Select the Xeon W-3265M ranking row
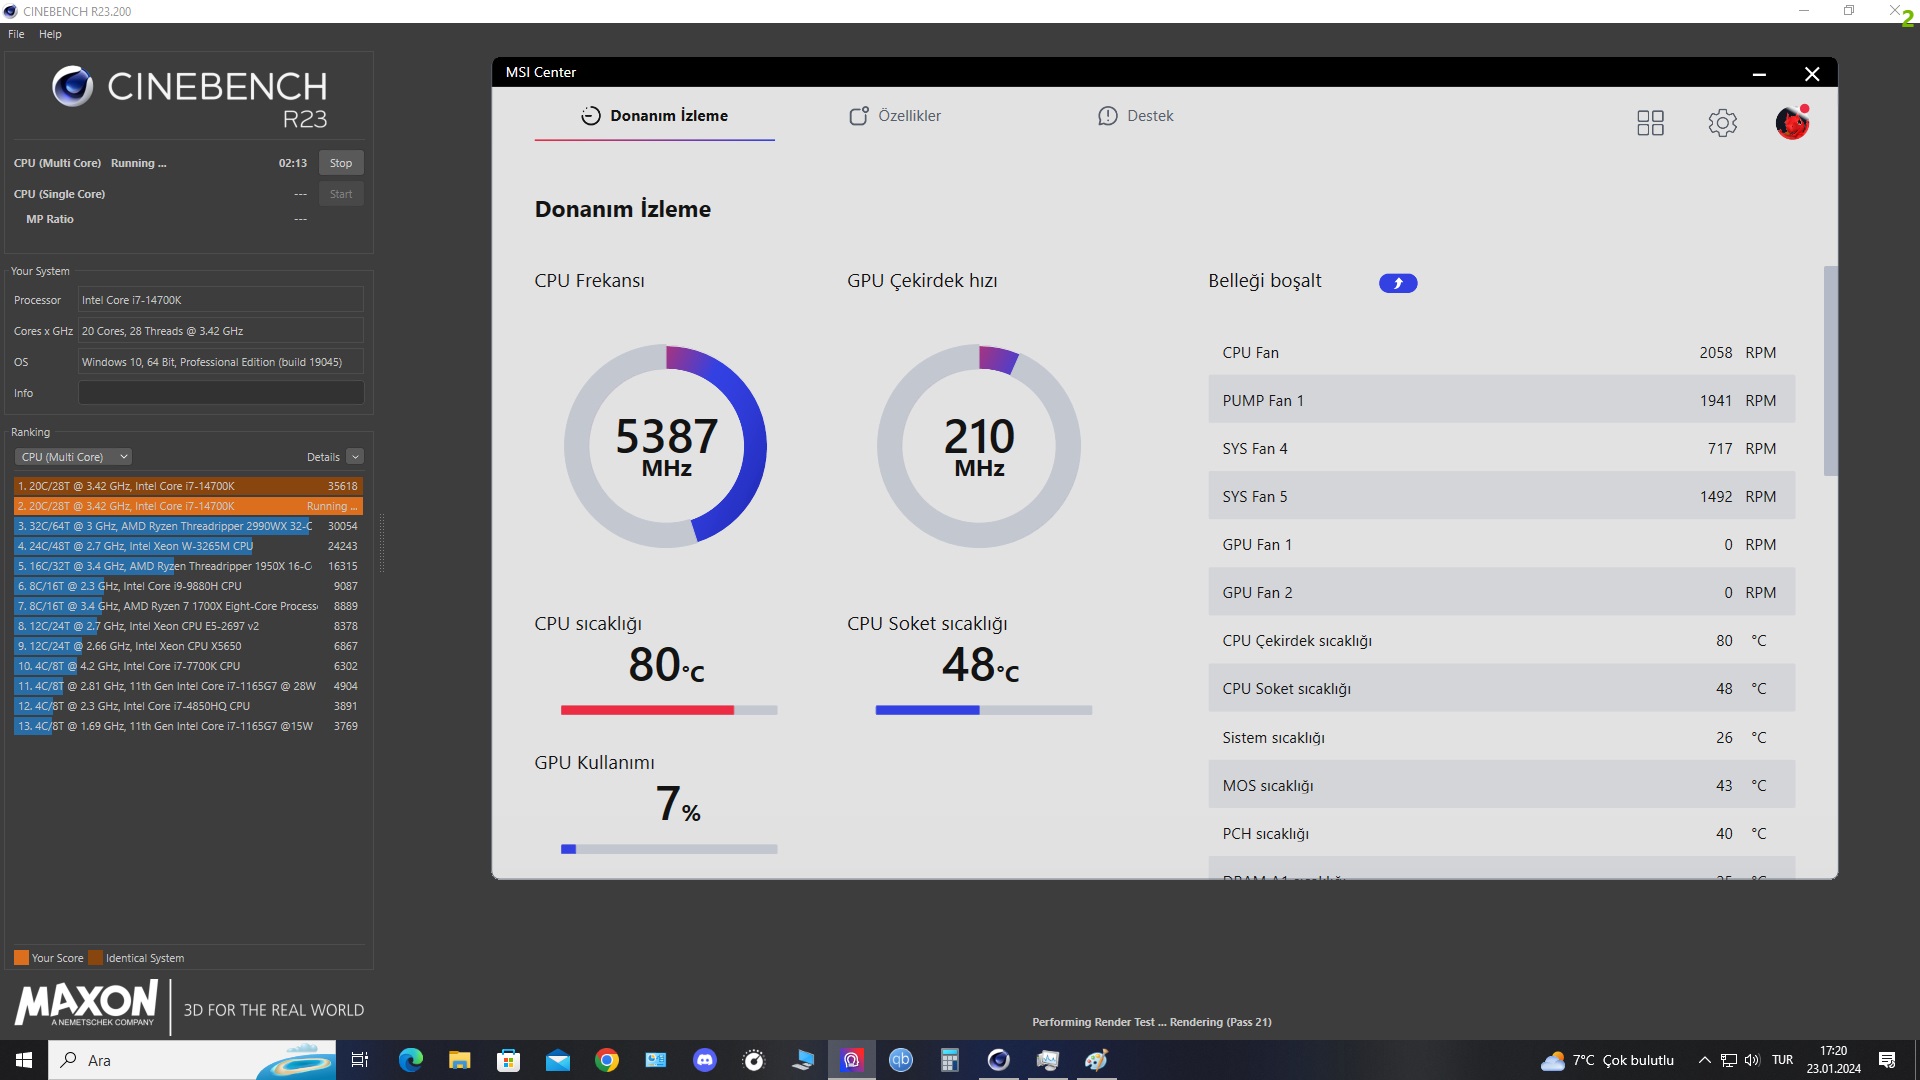 click(x=188, y=546)
